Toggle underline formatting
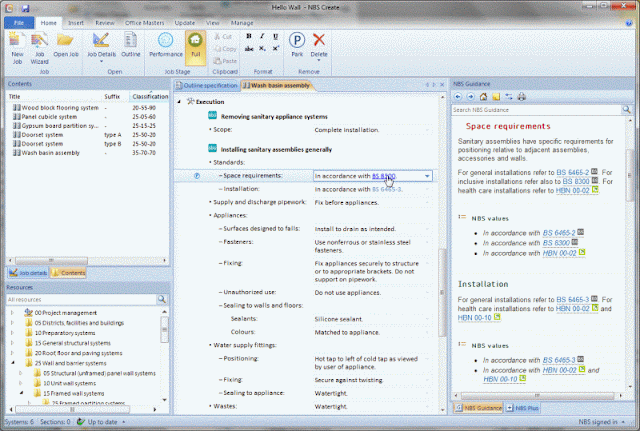Viewport: 640px width, 431px height. pyautogui.click(x=276, y=36)
